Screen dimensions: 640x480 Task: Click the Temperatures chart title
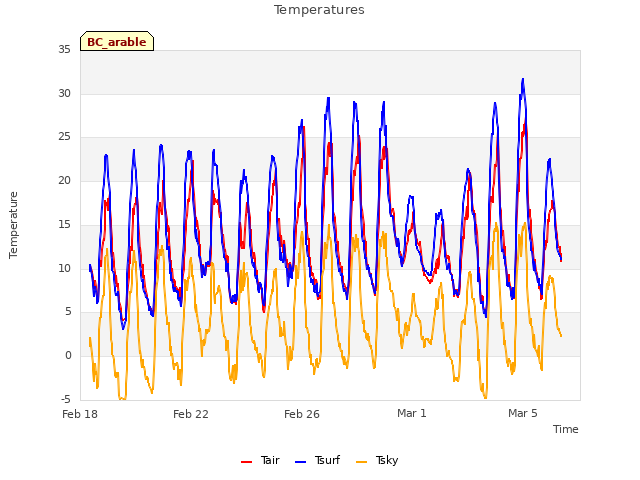319,10
